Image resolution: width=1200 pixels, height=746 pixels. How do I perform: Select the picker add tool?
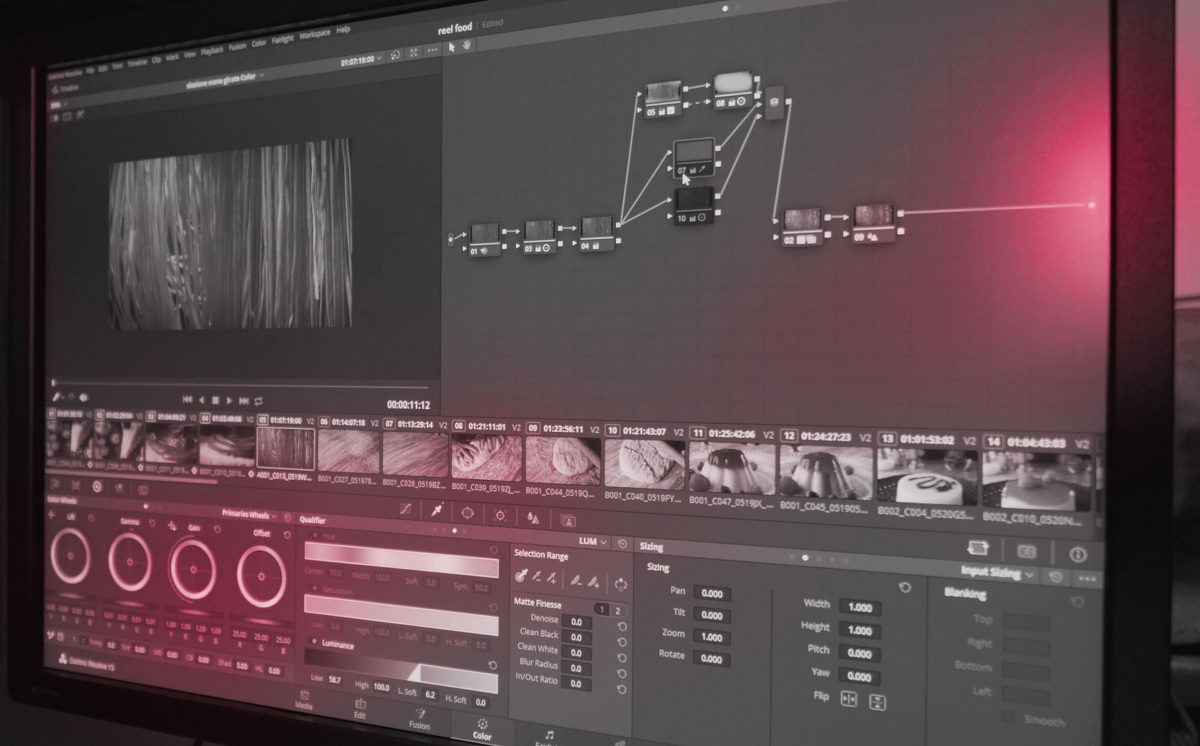(x=552, y=578)
